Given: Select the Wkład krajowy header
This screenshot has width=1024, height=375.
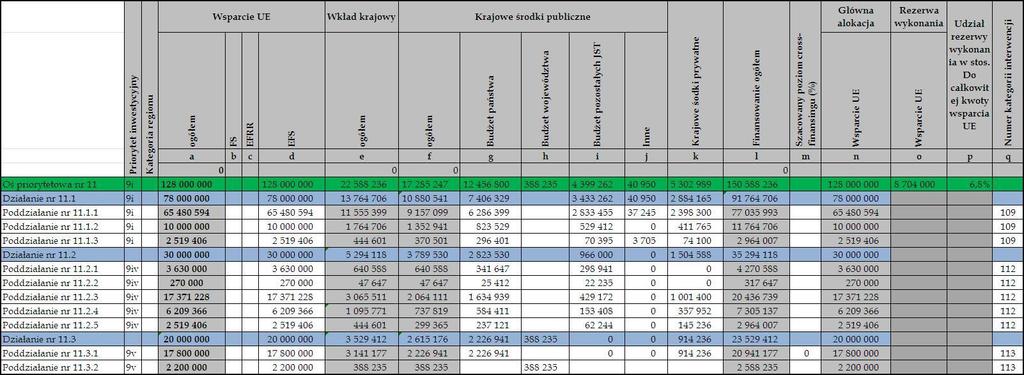Looking at the screenshot, I should tap(361, 16).
